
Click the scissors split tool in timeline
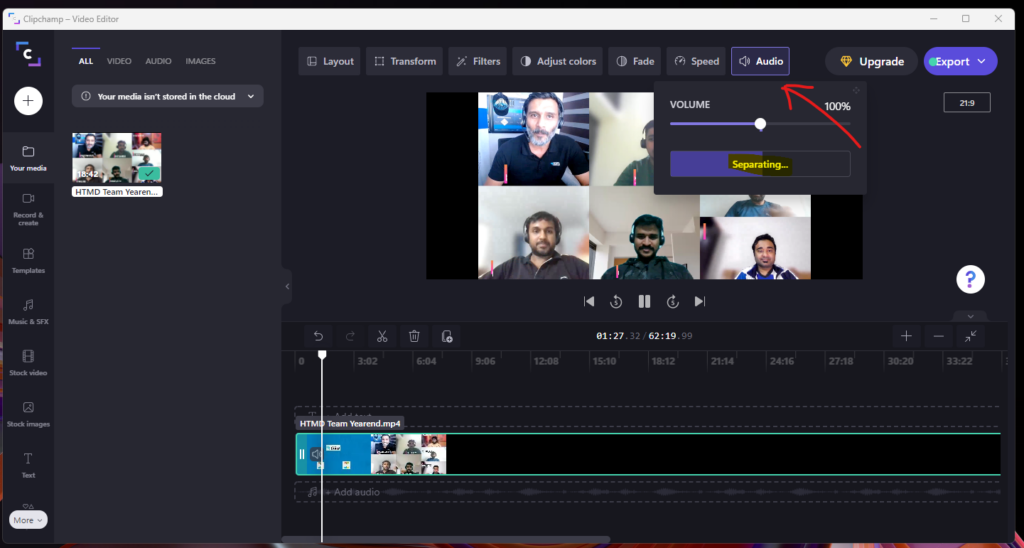click(381, 337)
